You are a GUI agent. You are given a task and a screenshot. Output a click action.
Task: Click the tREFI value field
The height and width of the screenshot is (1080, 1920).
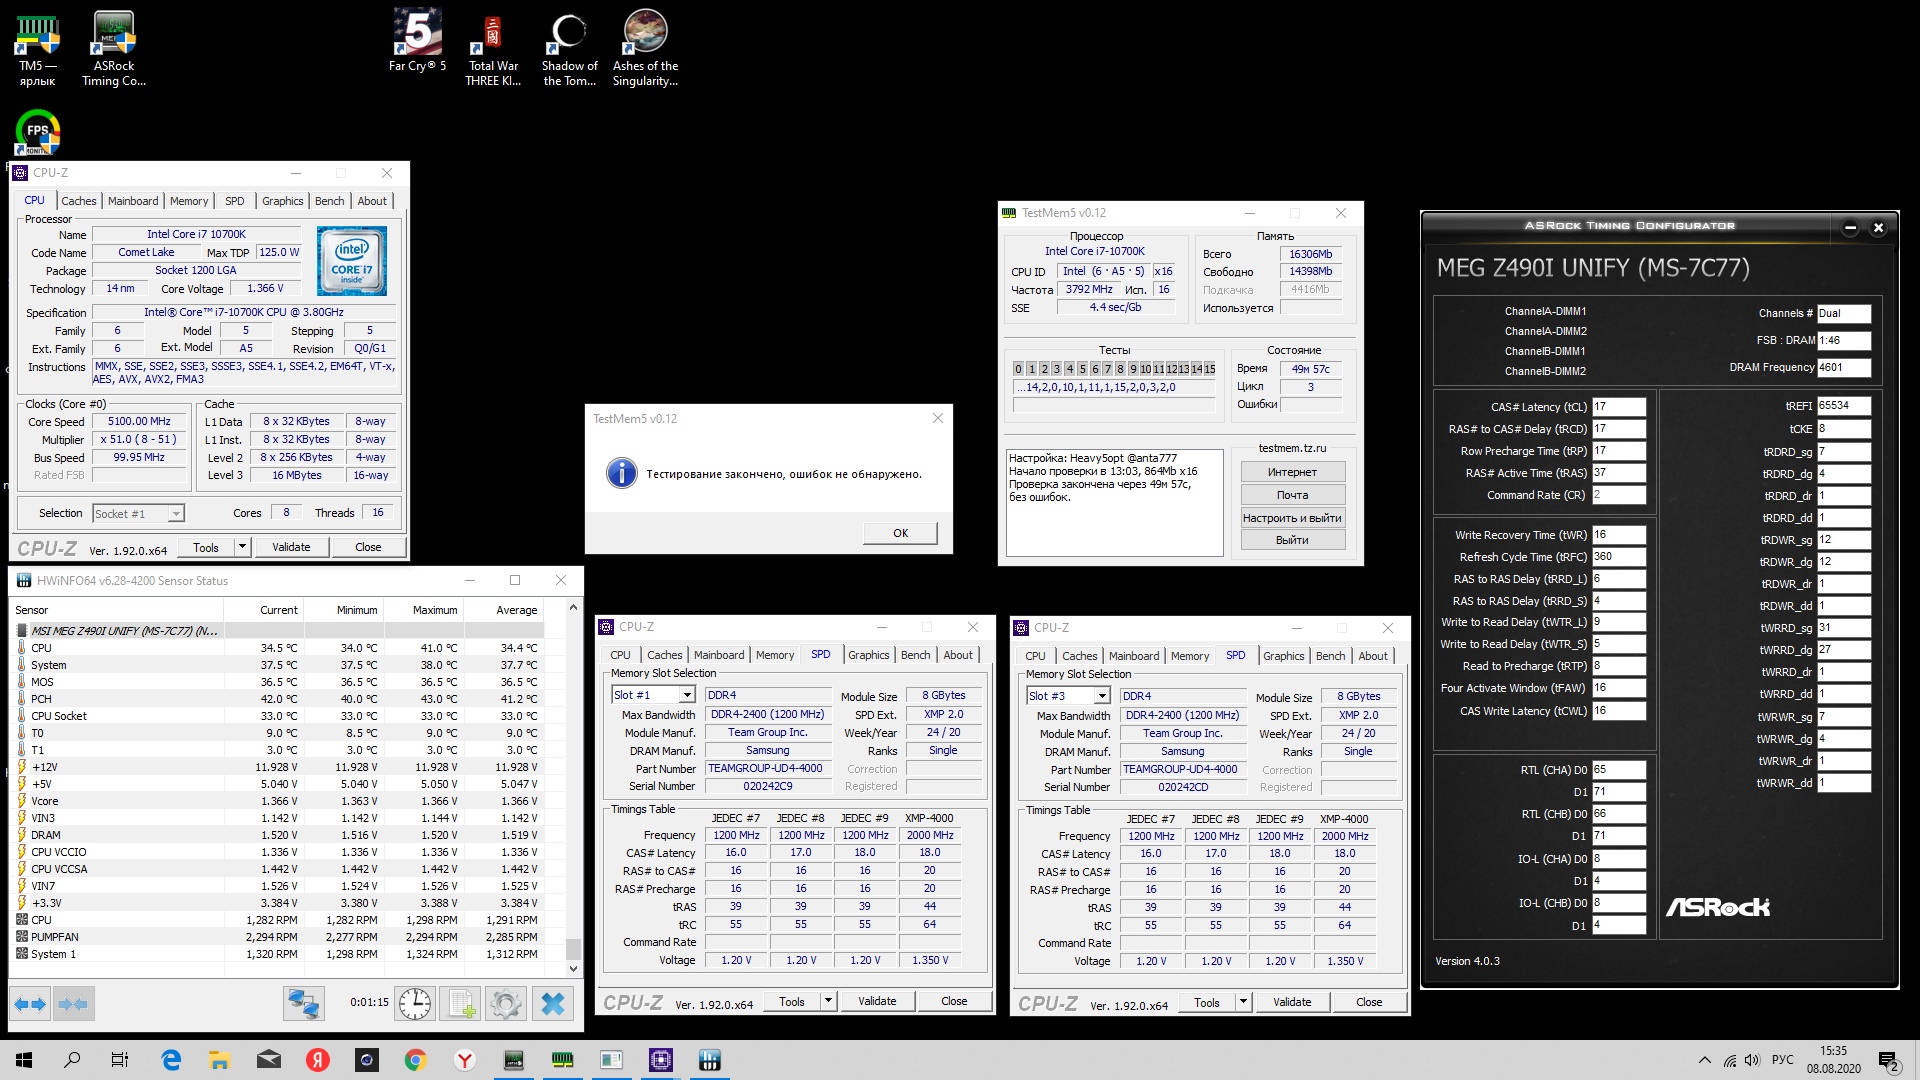coord(1842,406)
